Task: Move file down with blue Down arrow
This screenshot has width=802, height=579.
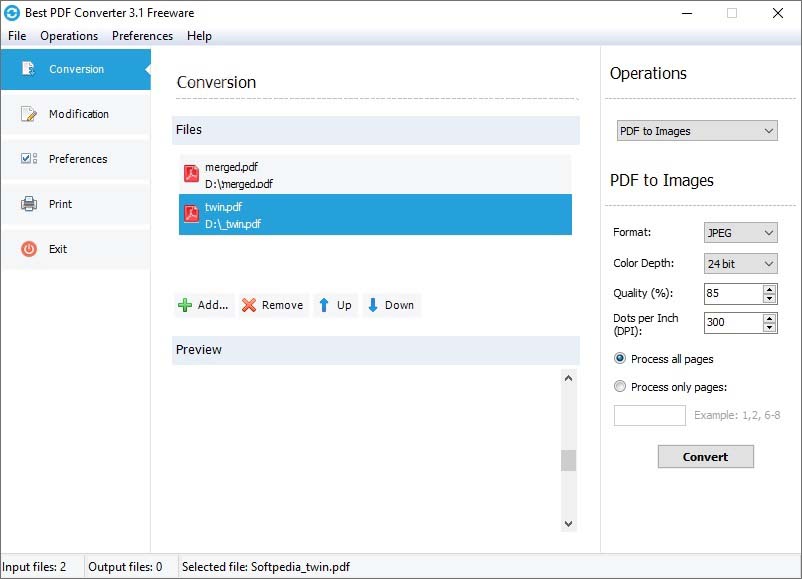Action: pyautogui.click(x=372, y=305)
